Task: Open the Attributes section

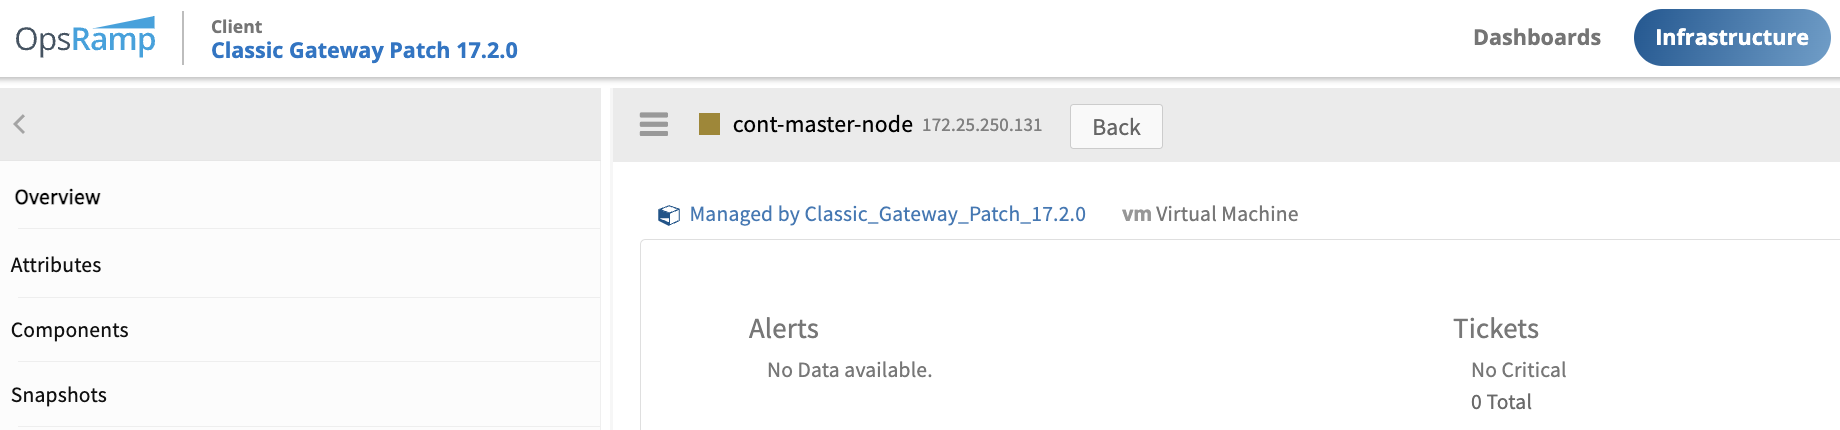Action: pyautogui.click(x=56, y=265)
